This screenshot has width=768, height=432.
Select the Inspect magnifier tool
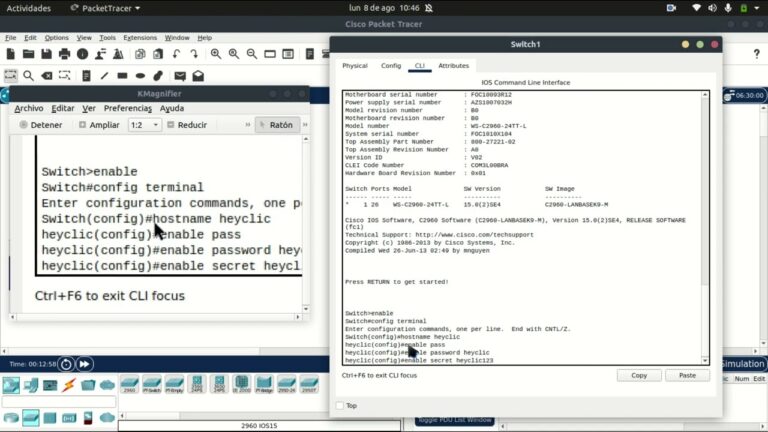coord(29,75)
